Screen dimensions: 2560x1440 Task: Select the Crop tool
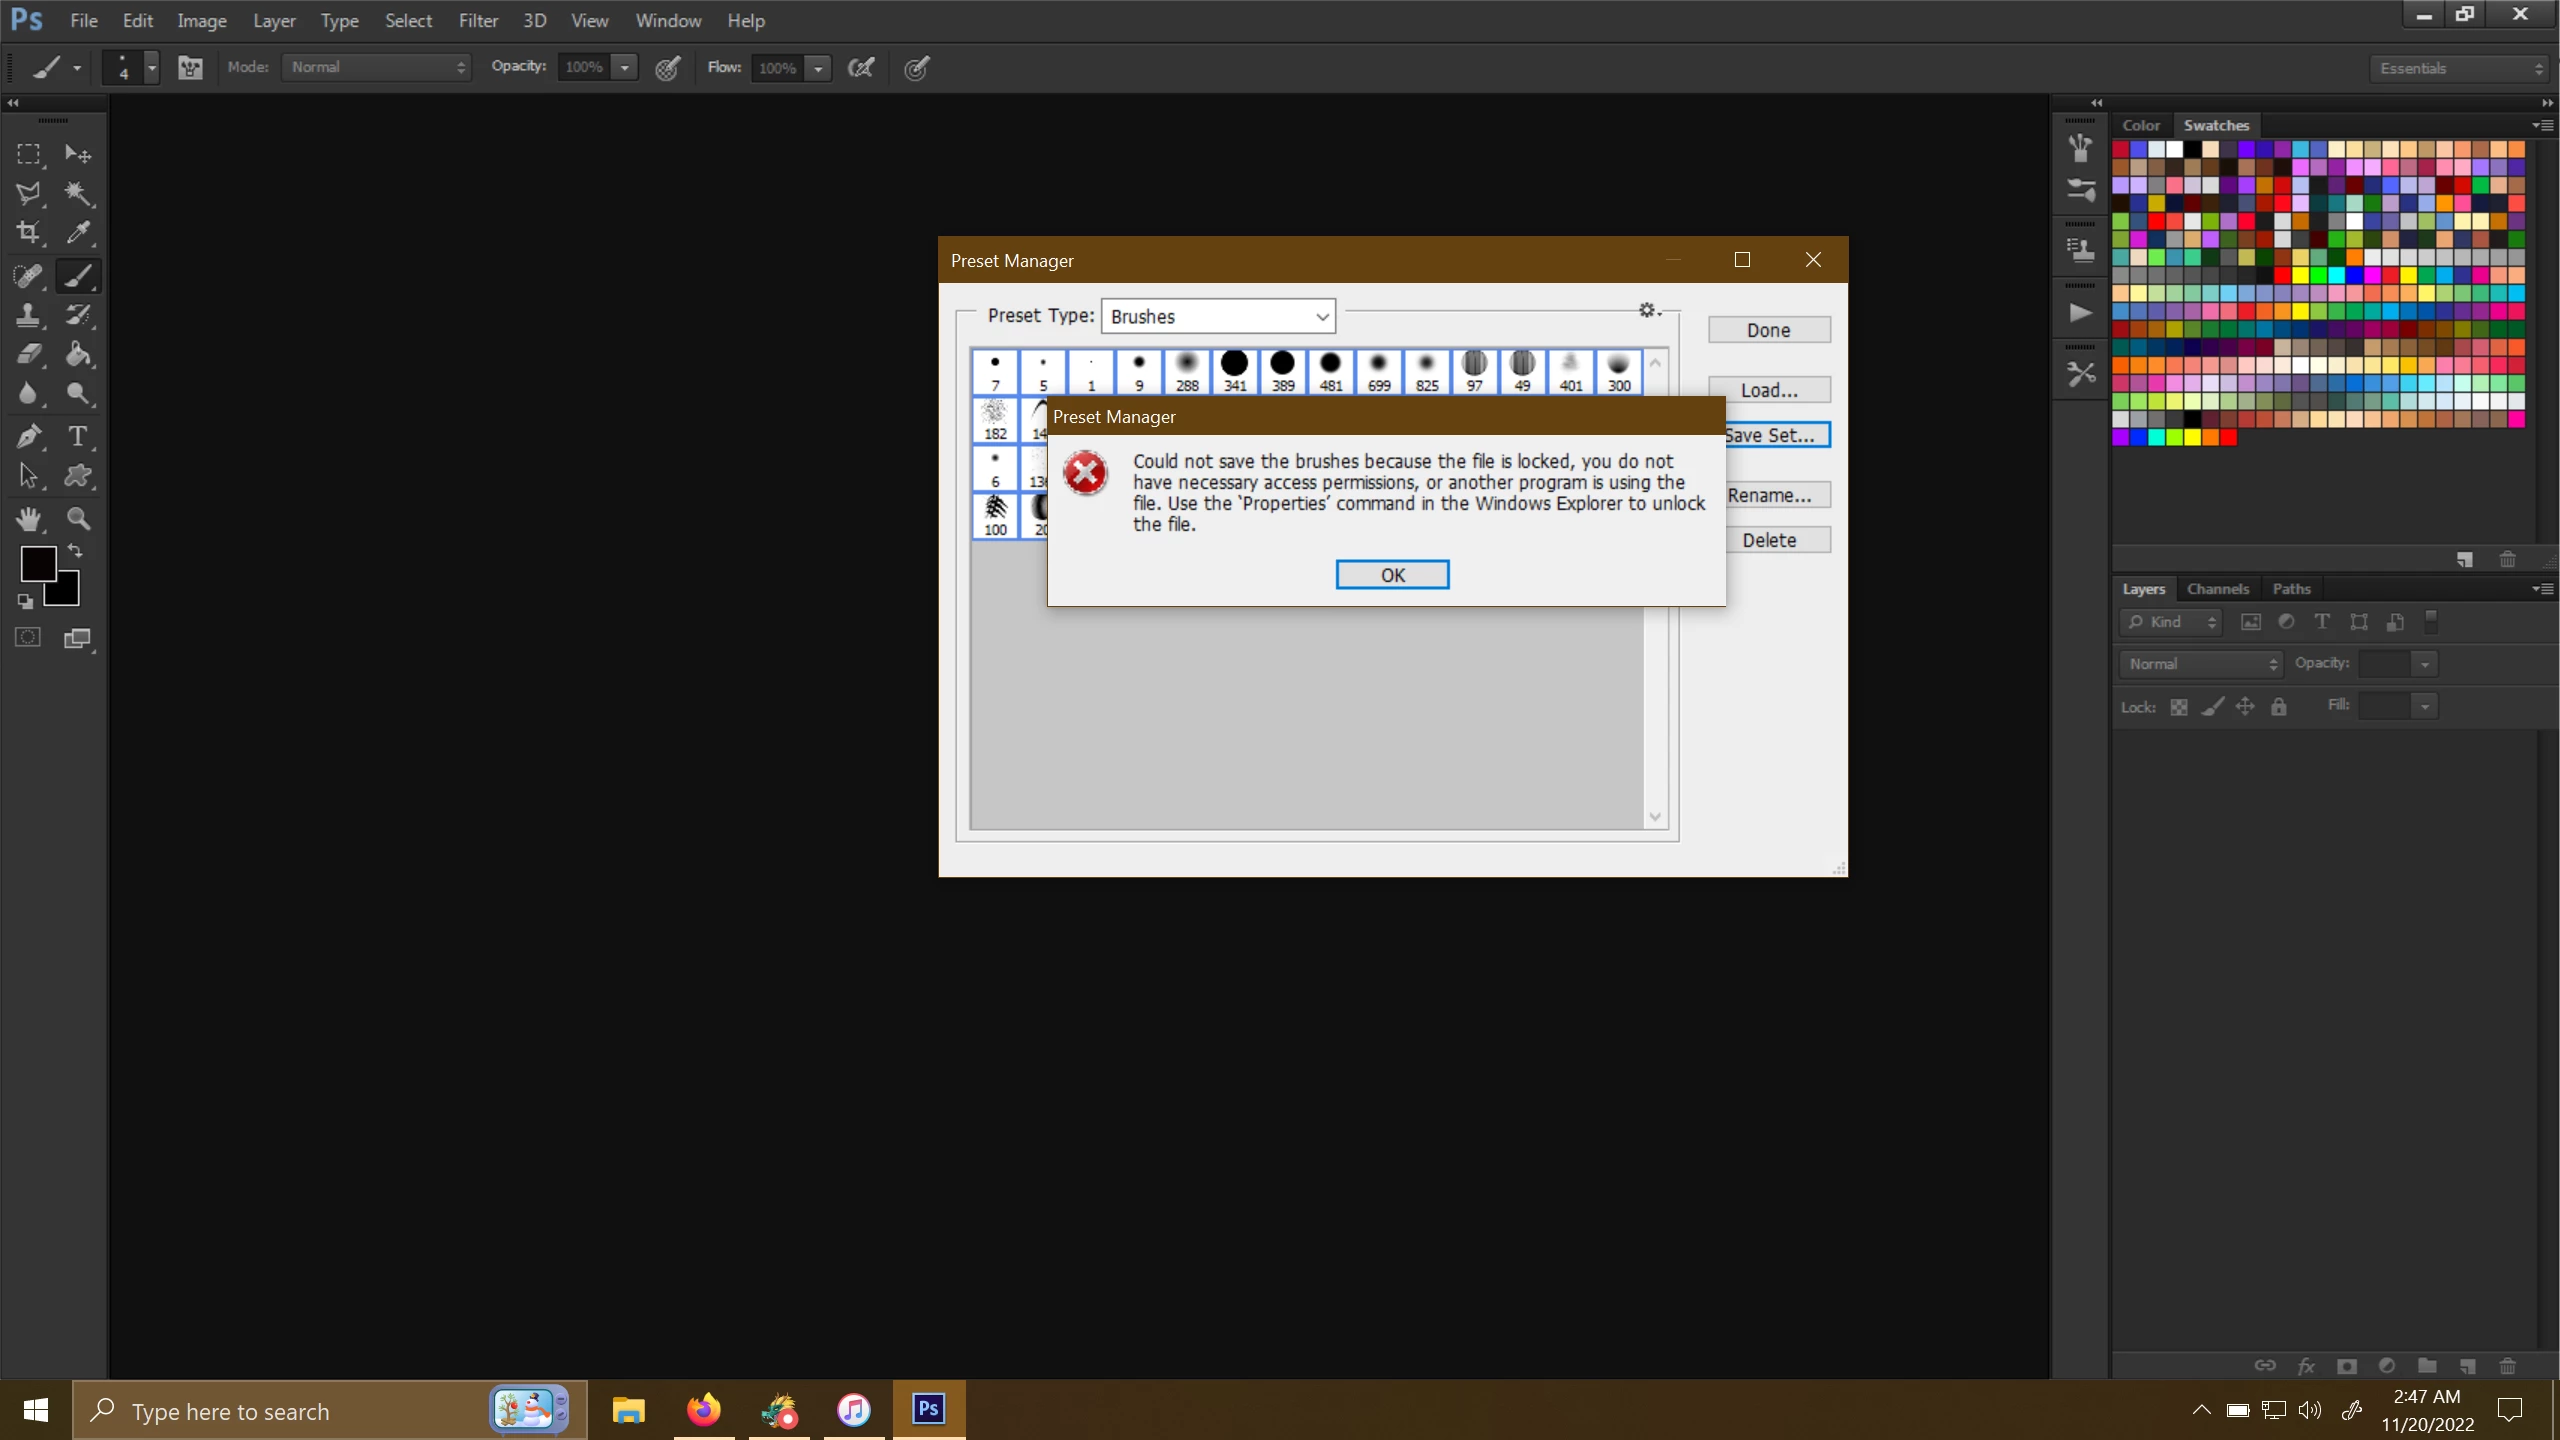28,233
